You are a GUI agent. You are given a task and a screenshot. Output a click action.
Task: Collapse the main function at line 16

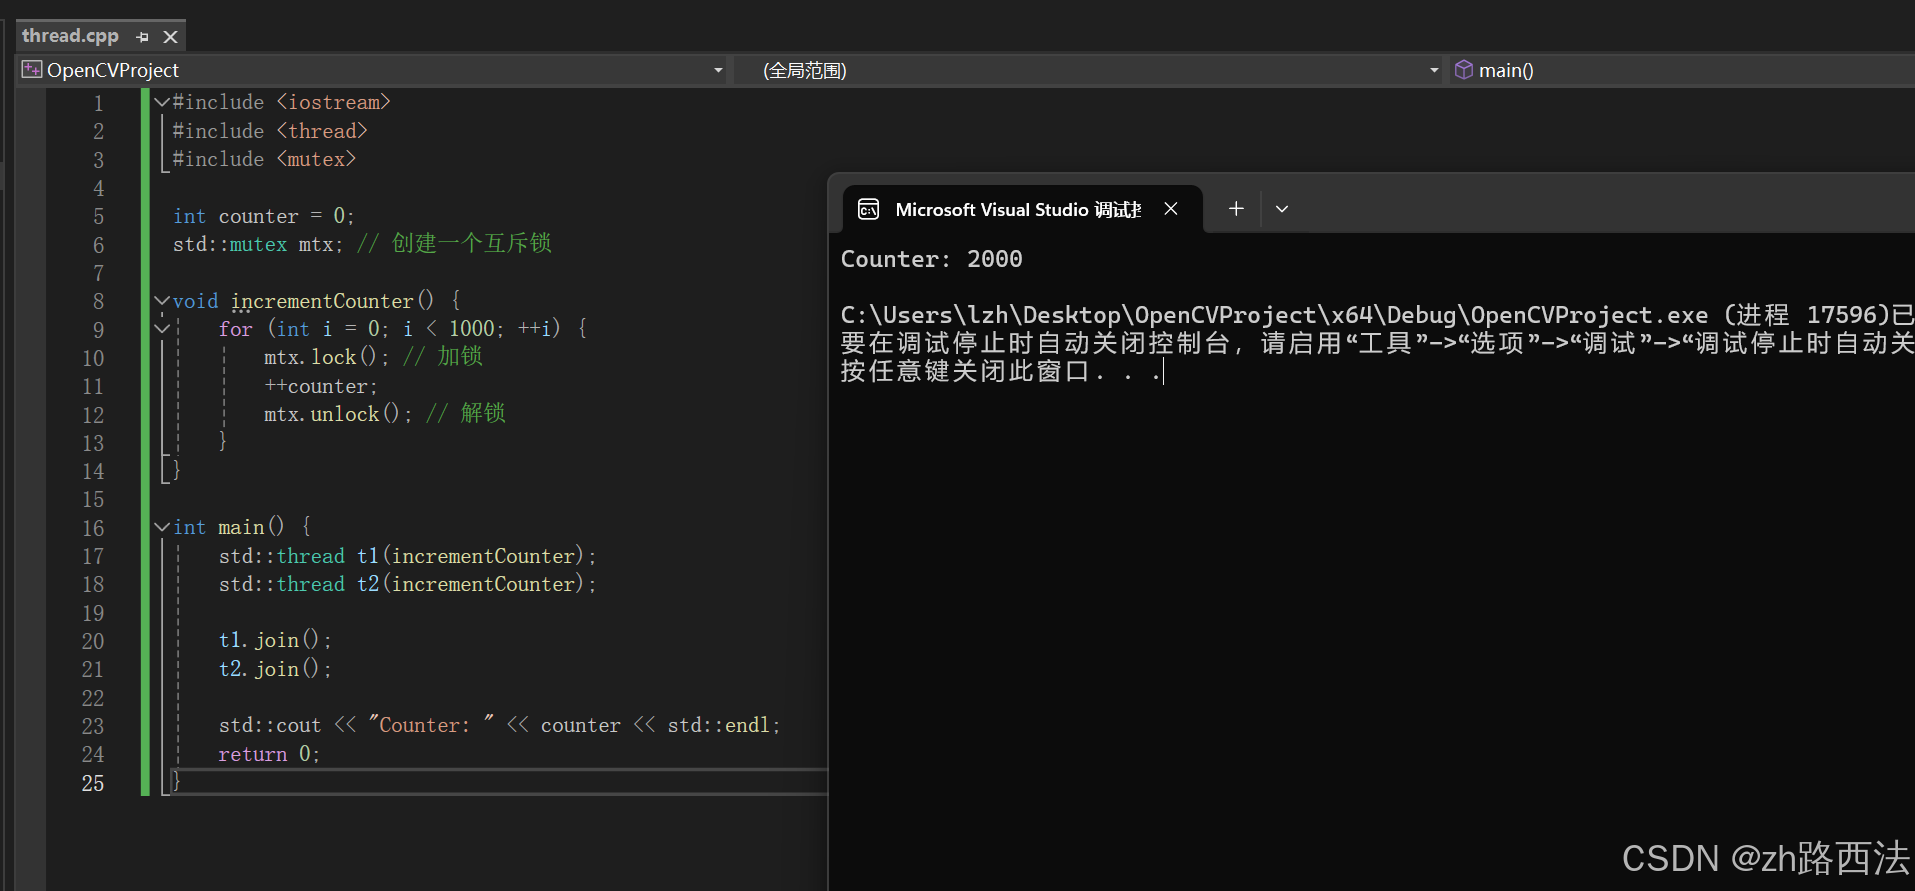162,527
